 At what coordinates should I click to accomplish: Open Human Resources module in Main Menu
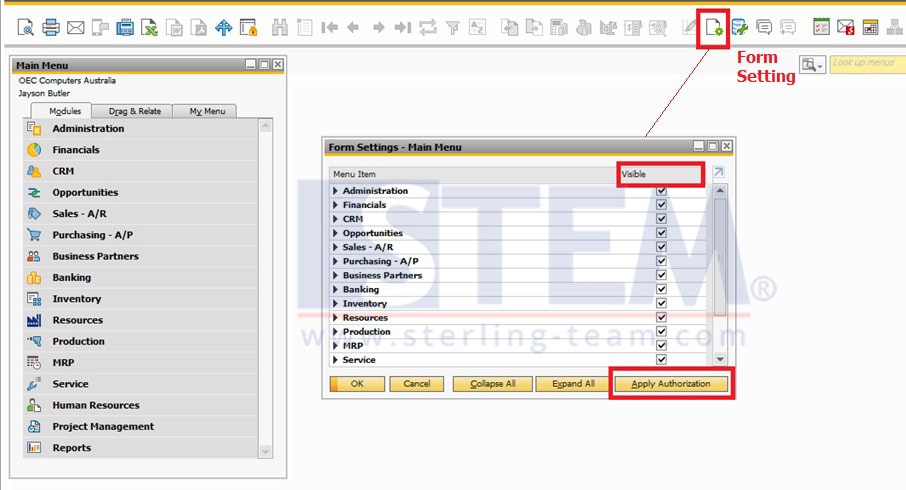pyautogui.click(x=140, y=405)
